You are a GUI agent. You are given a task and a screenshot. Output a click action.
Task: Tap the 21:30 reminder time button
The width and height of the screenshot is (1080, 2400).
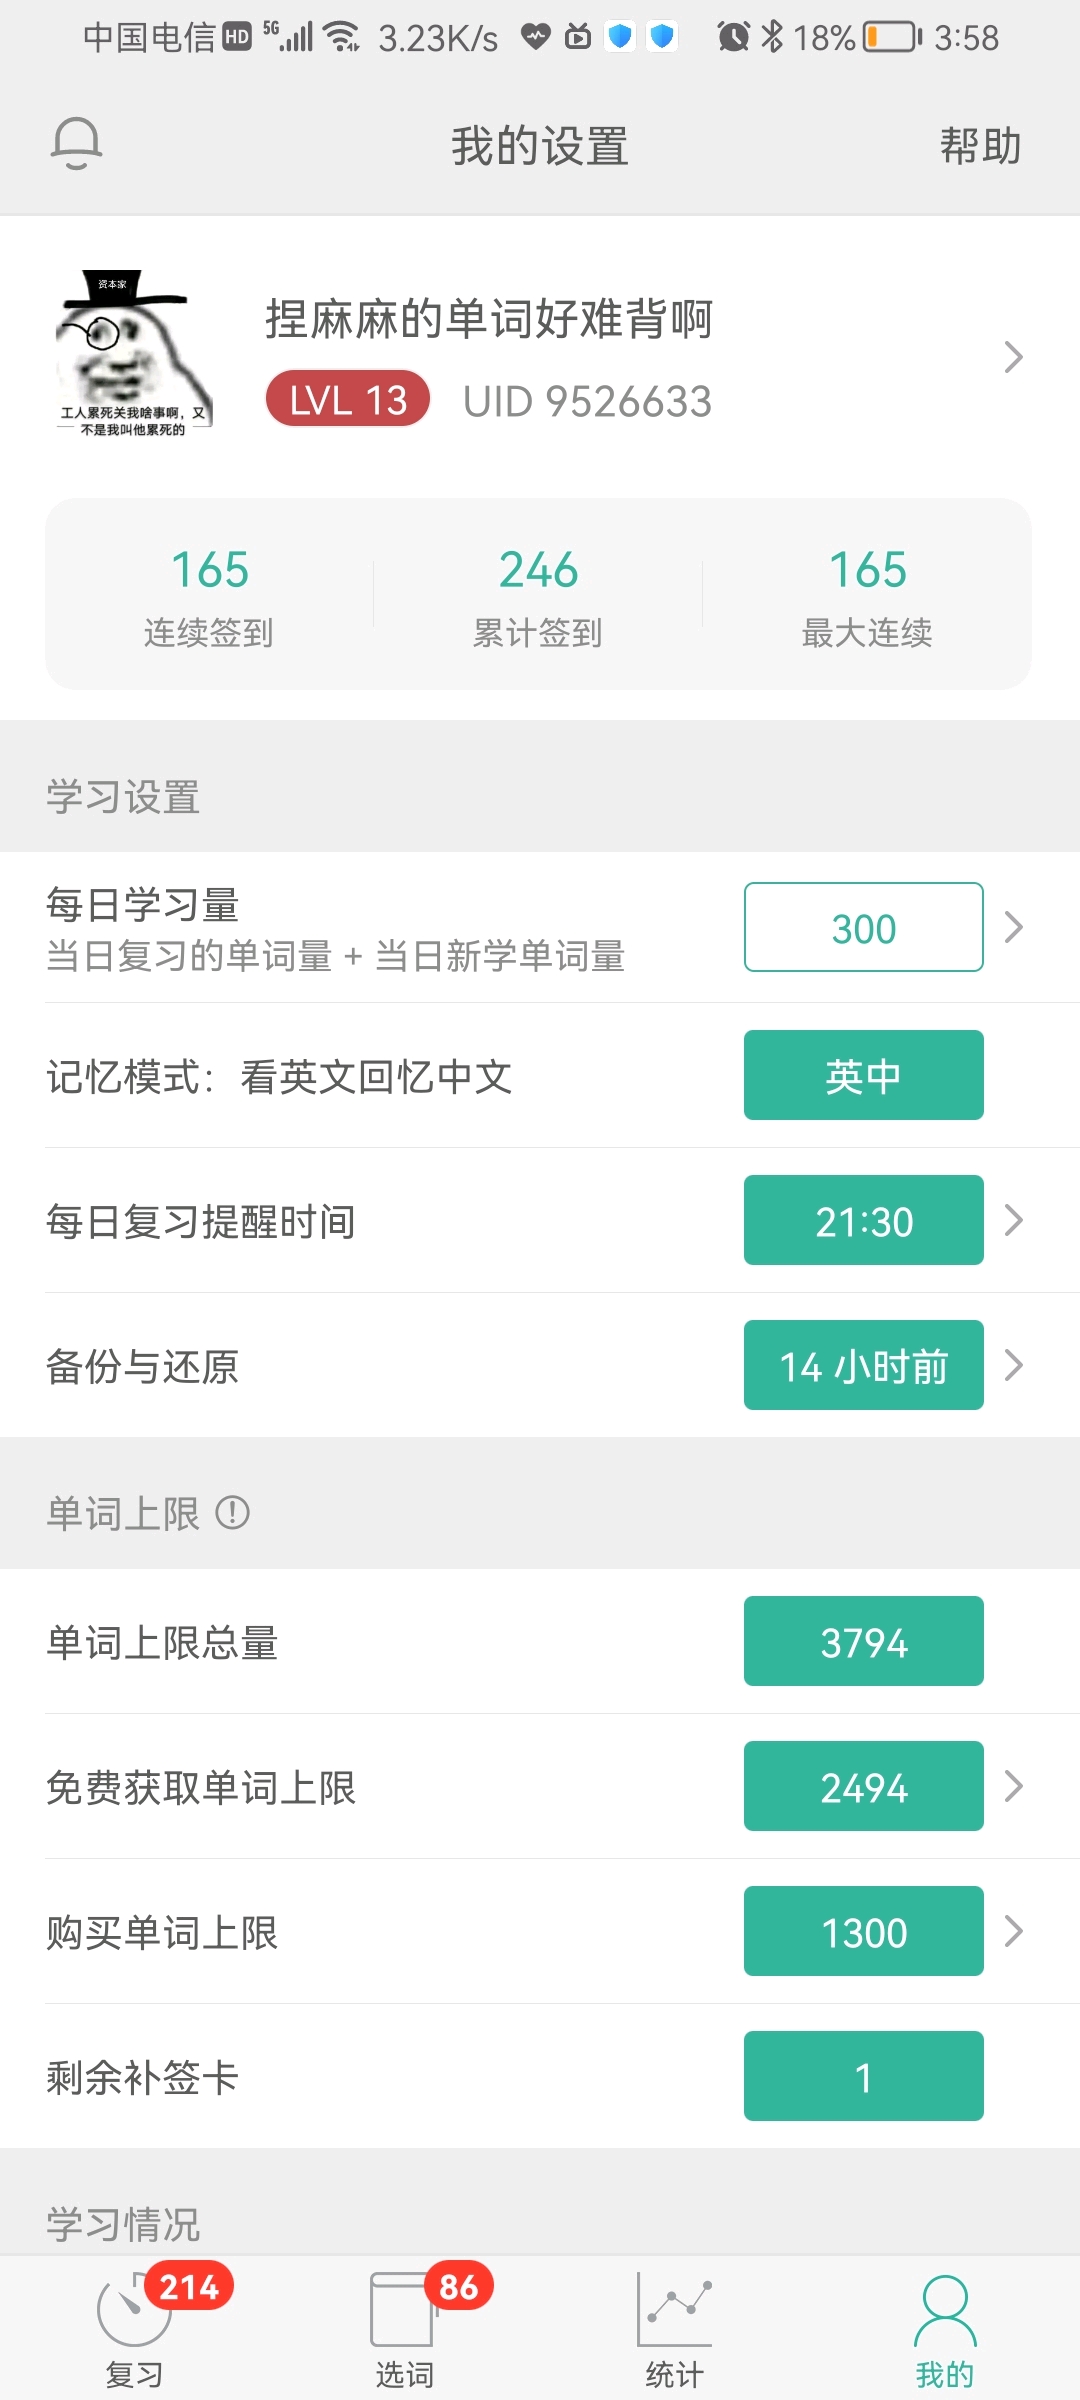tap(864, 1220)
